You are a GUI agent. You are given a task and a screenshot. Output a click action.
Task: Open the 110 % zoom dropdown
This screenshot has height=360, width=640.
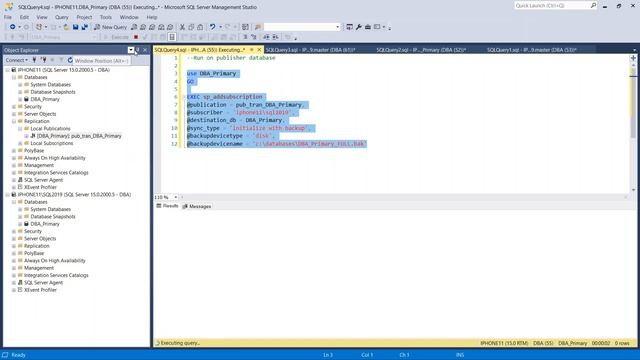click(176, 197)
